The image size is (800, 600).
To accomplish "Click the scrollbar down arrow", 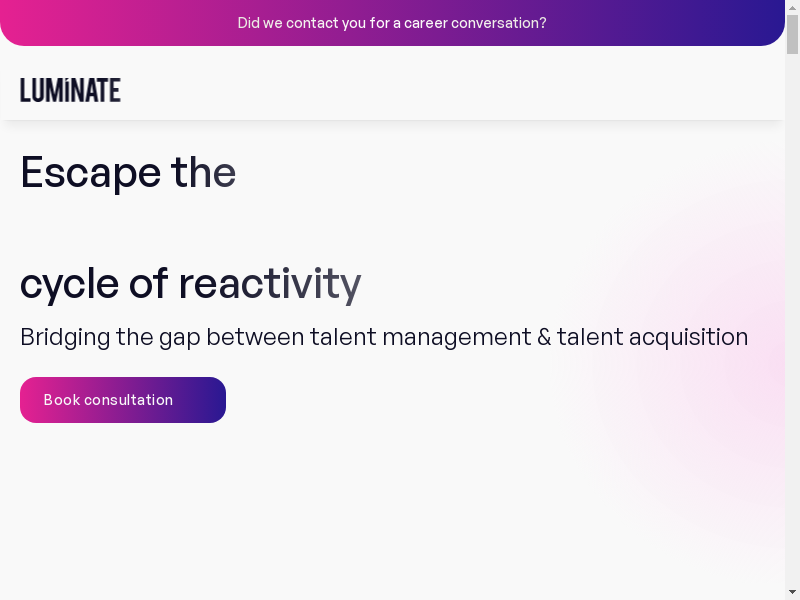I will click(x=792, y=592).
